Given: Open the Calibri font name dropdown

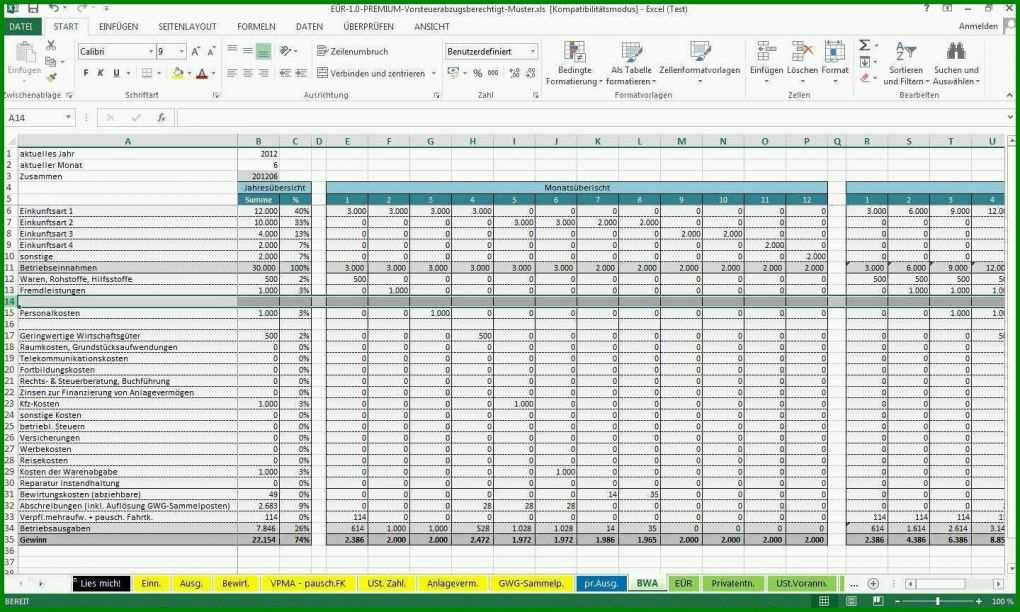Looking at the screenshot, I should (x=150, y=51).
